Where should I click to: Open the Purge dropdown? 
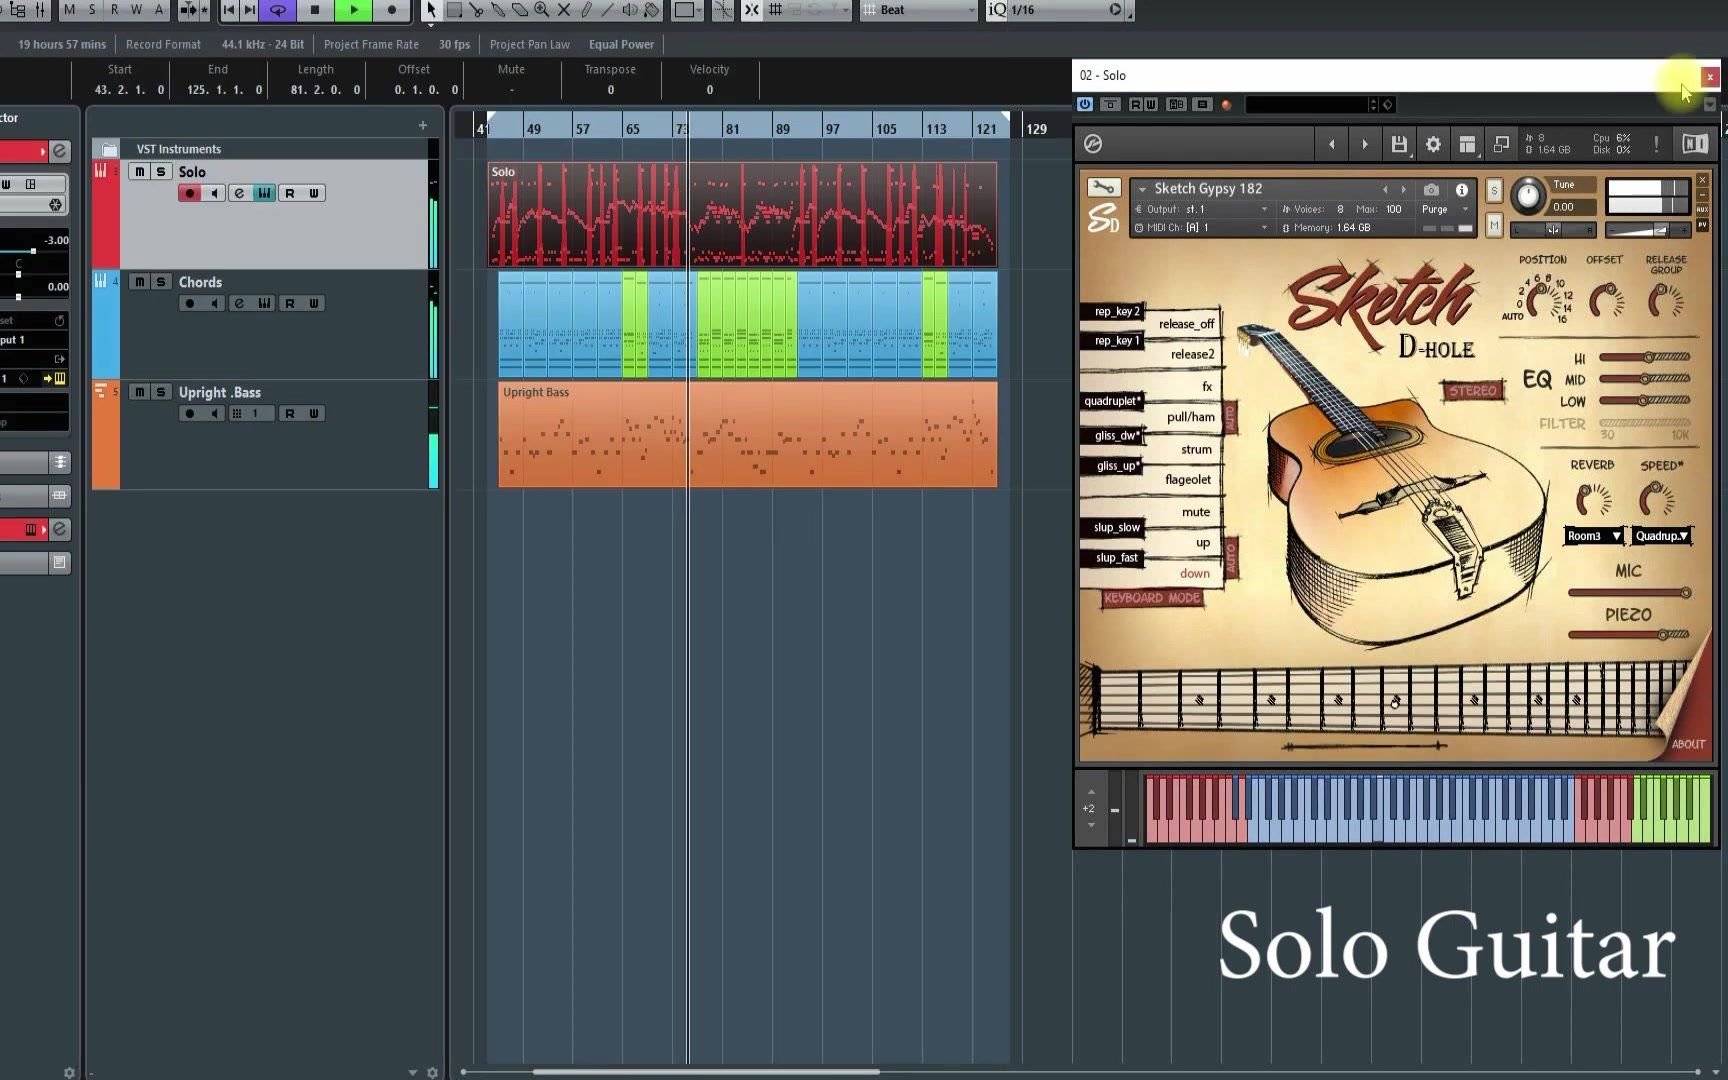1445,209
